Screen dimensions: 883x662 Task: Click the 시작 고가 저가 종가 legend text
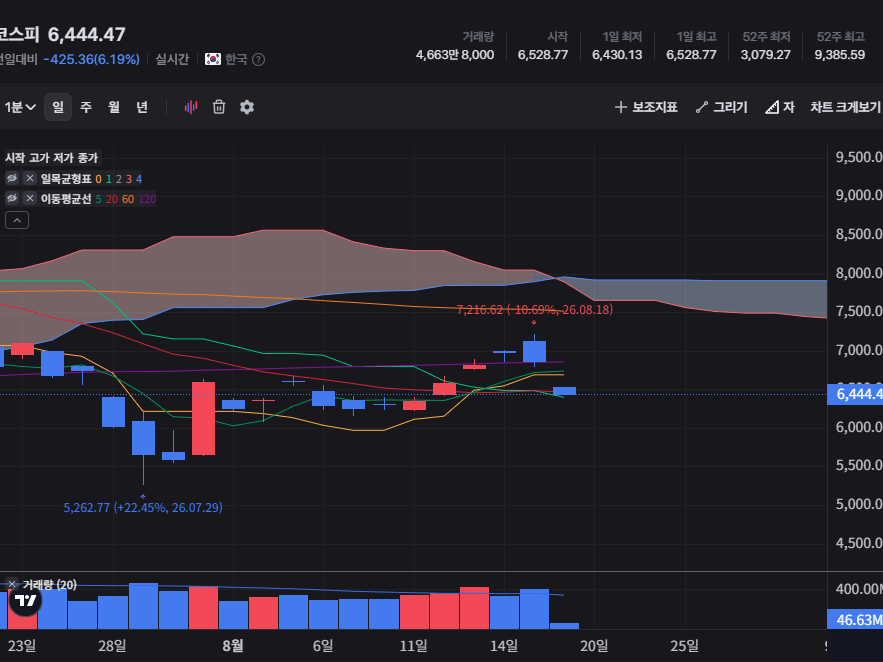point(51,158)
